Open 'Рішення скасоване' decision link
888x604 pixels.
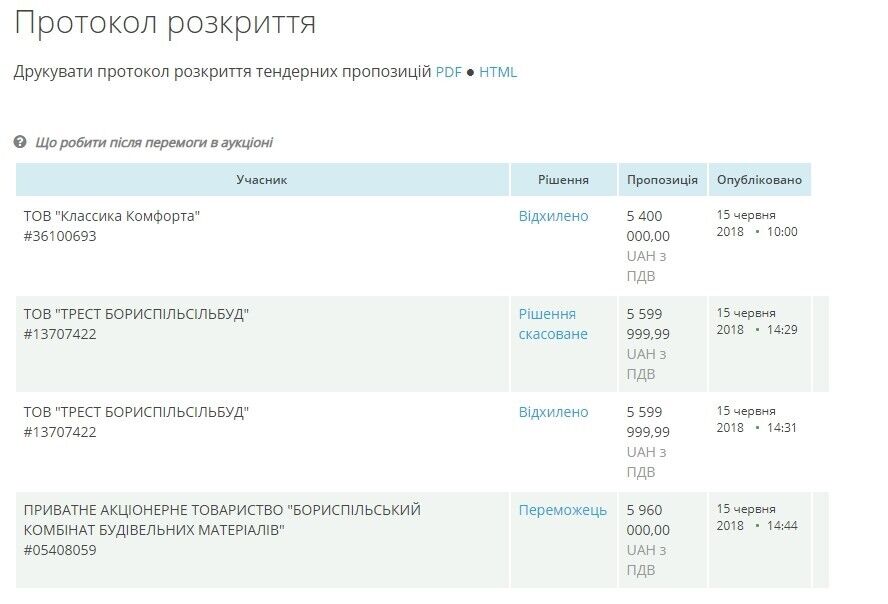coord(553,324)
